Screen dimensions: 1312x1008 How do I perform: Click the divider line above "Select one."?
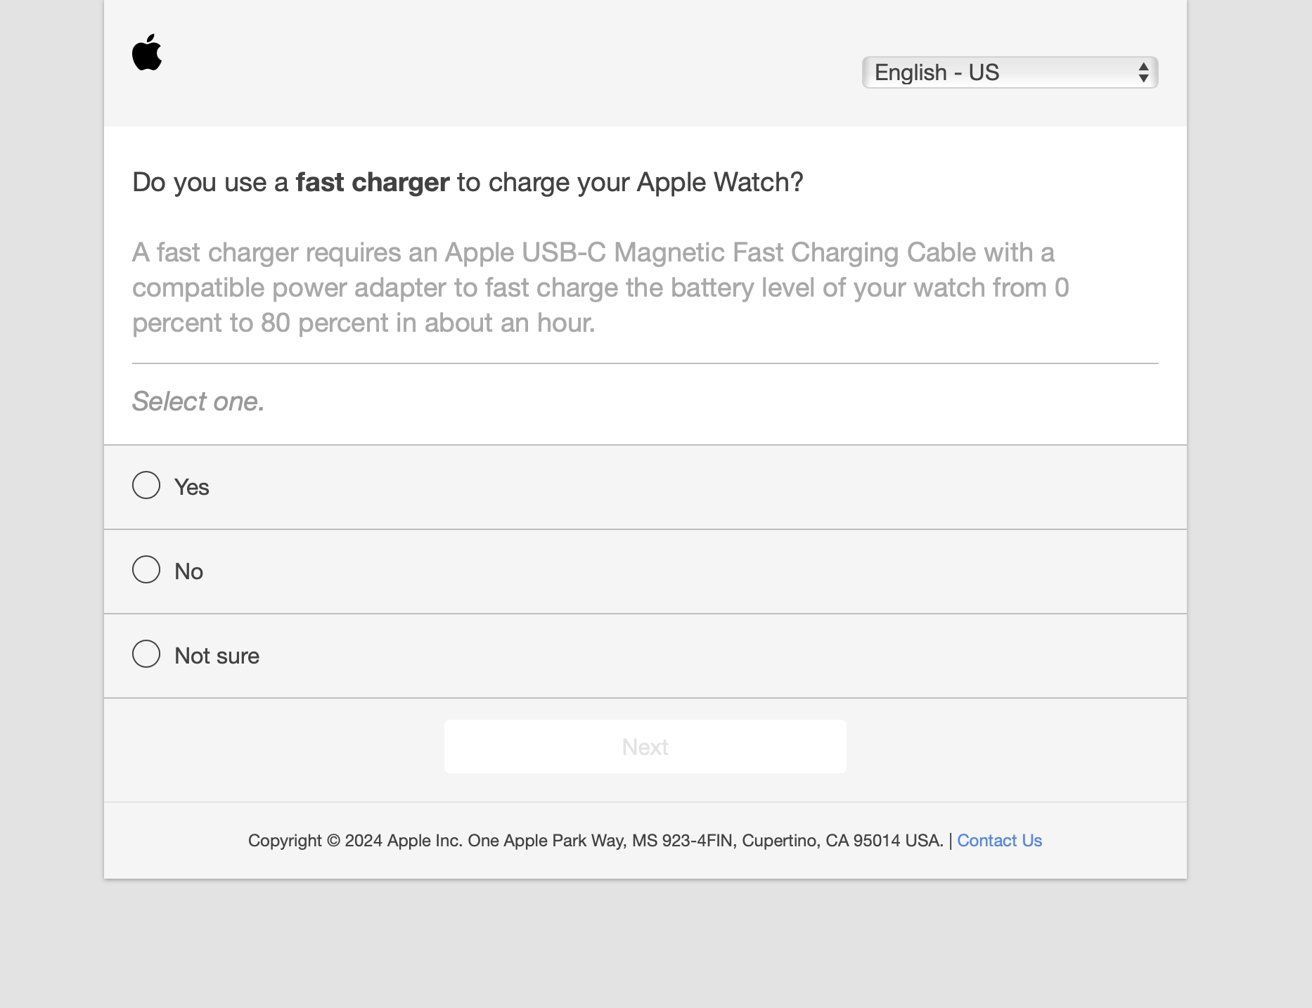click(x=645, y=364)
